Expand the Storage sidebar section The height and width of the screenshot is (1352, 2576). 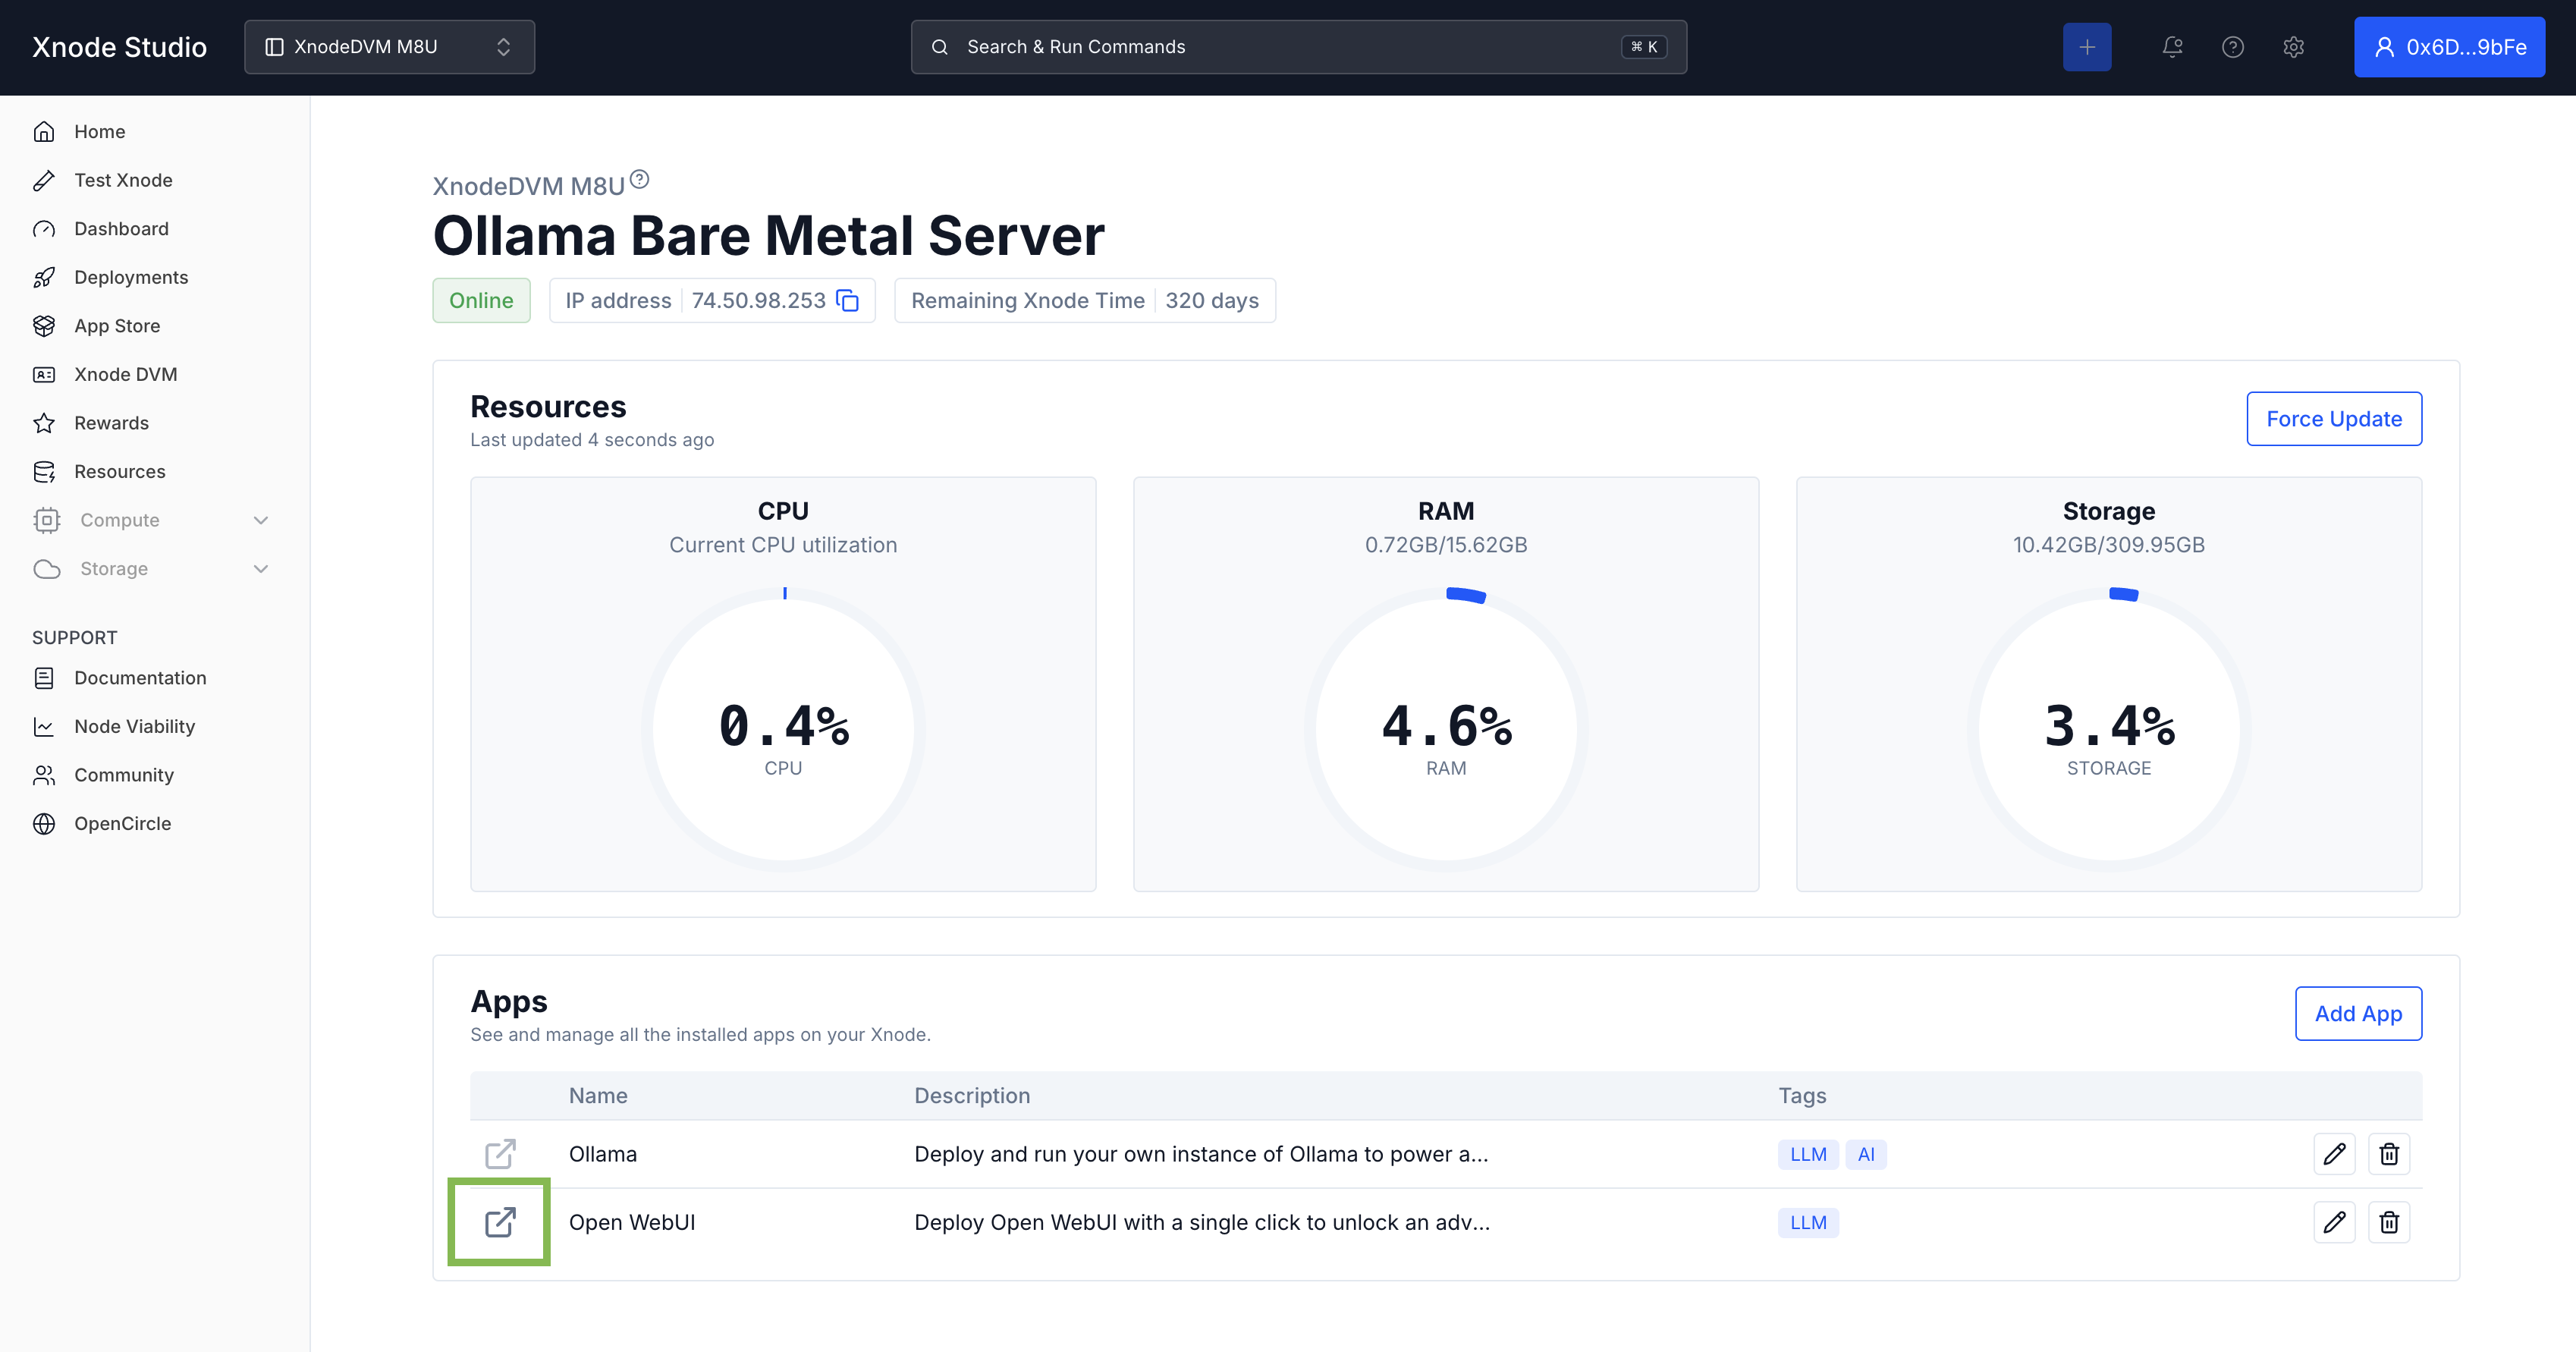pos(150,569)
